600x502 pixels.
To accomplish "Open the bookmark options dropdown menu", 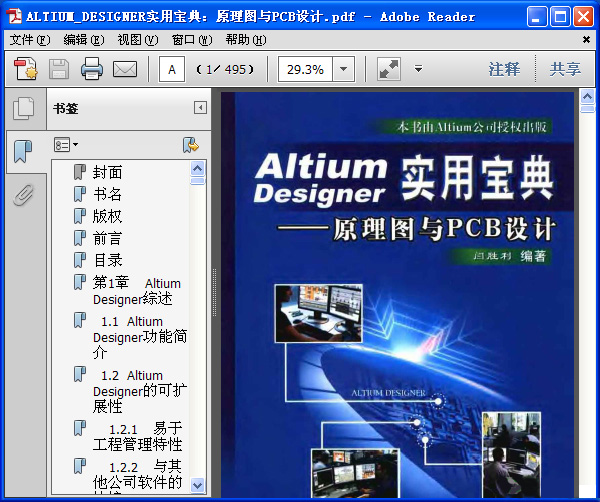I will tap(66, 145).
